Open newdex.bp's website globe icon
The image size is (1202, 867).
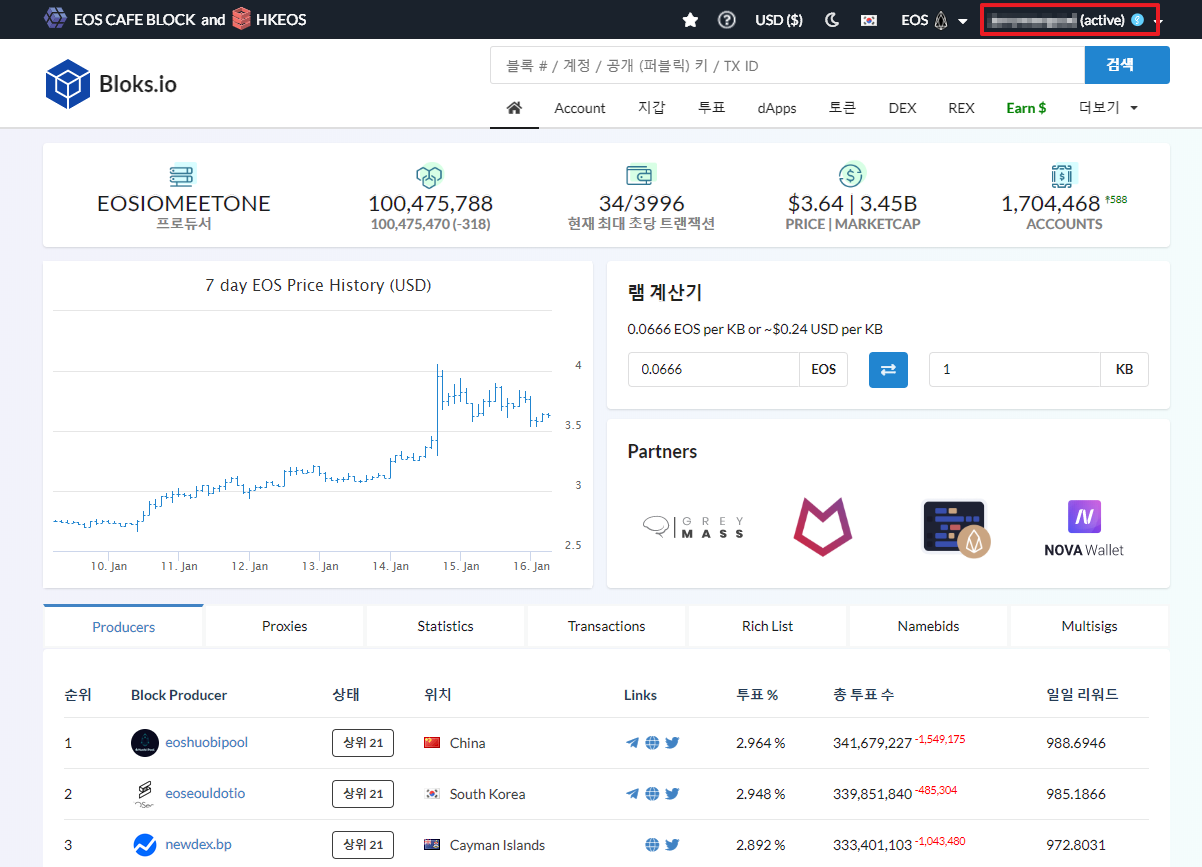pyautogui.click(x=652, y=844)
